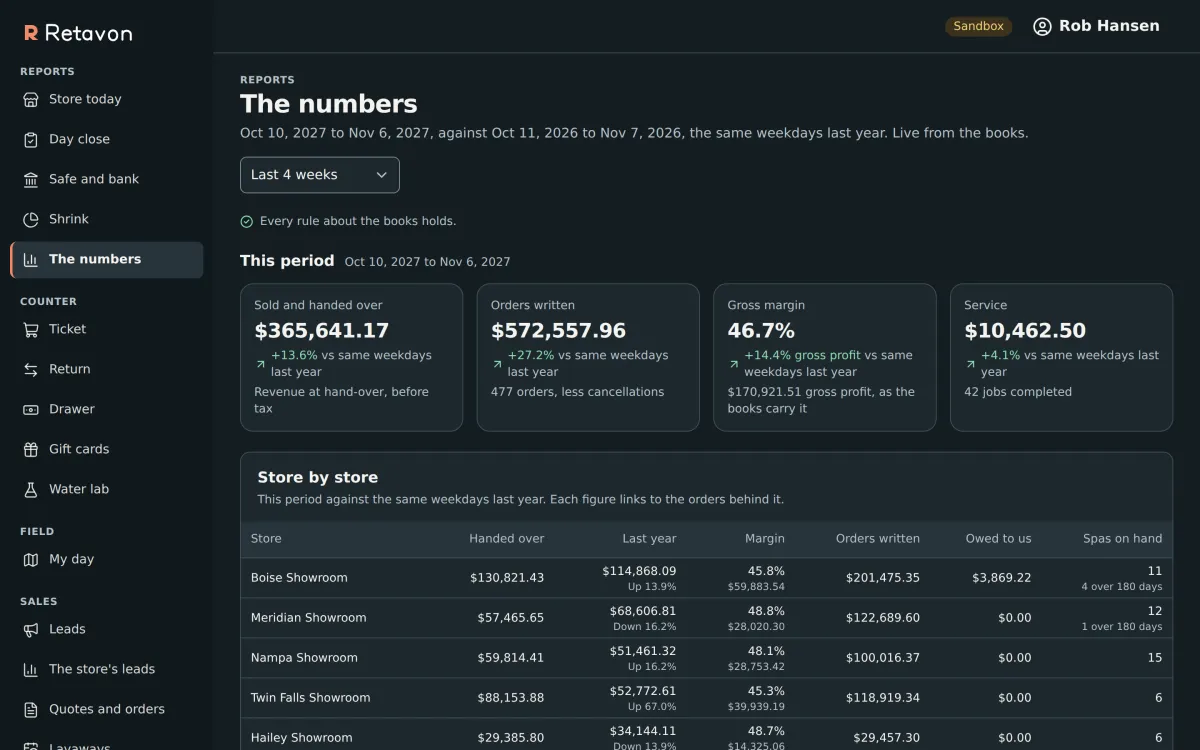
Task: Click the Shrink pie chart icon
Action: coord(31,219)
